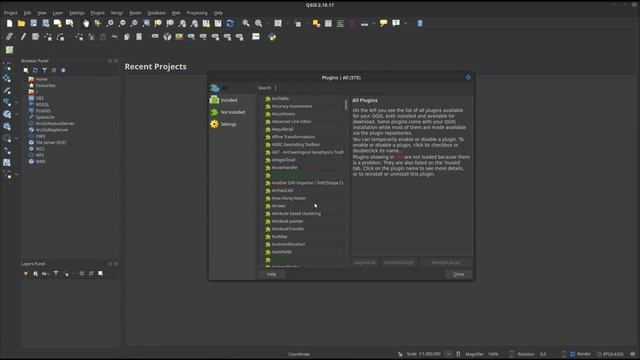Click the Uninstall plugin button
This screenshot has width=640, height=360.
tap(399, 262)
